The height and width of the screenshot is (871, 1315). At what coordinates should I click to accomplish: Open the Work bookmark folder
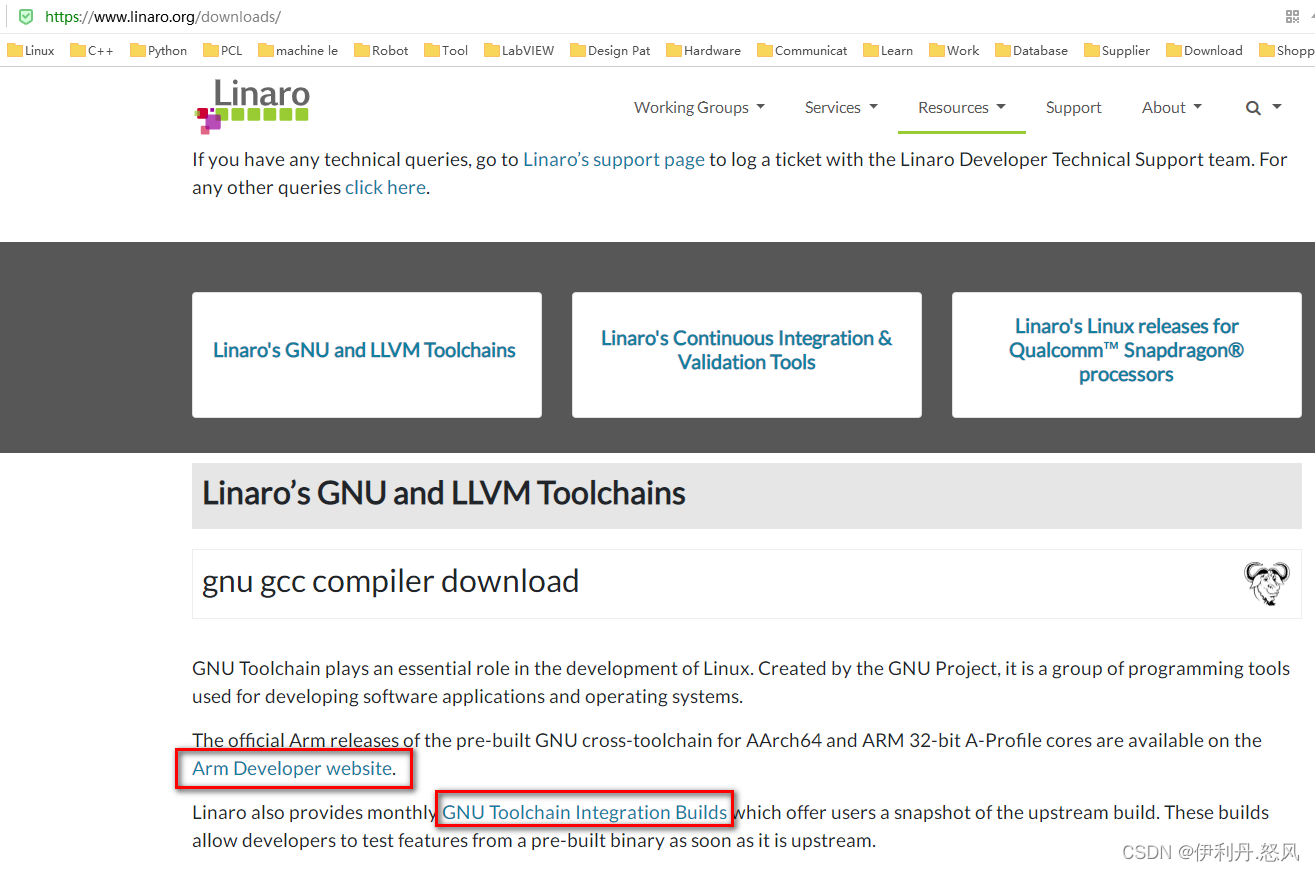click(954, 50)
